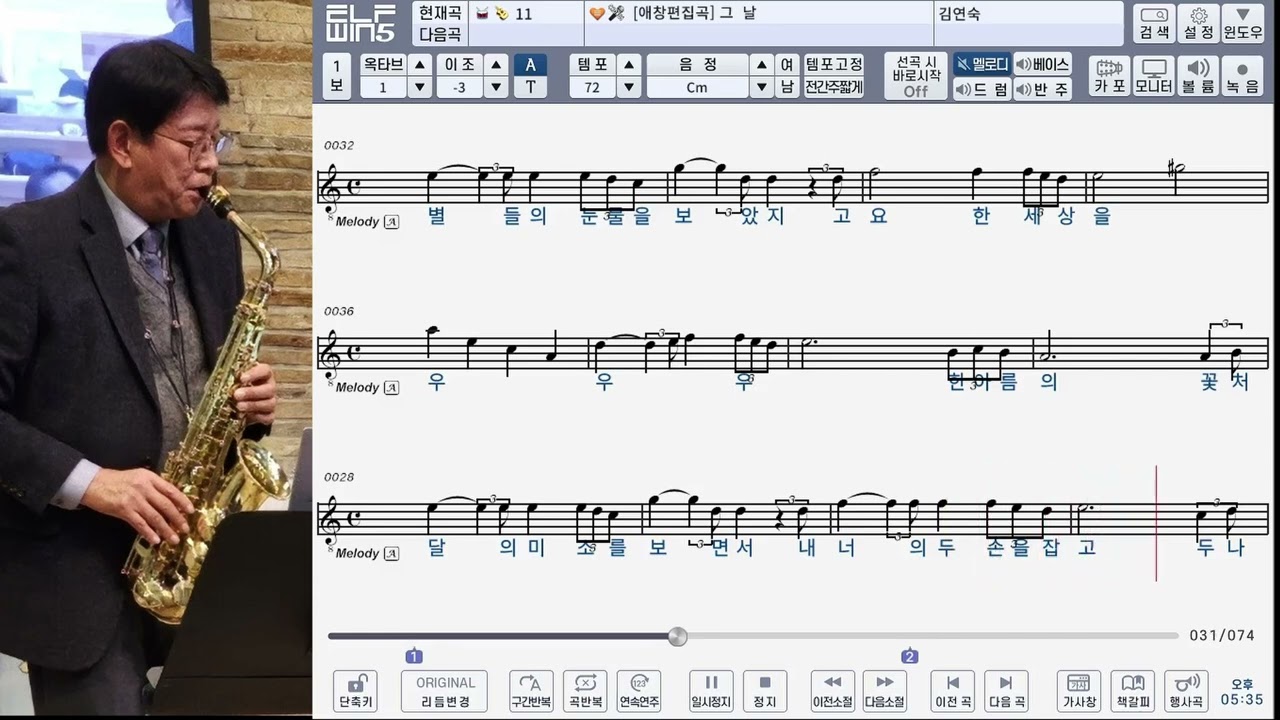Open the 모니터 monitor button
This screenshot has height=720, width=1280.
click(1154, 76)
